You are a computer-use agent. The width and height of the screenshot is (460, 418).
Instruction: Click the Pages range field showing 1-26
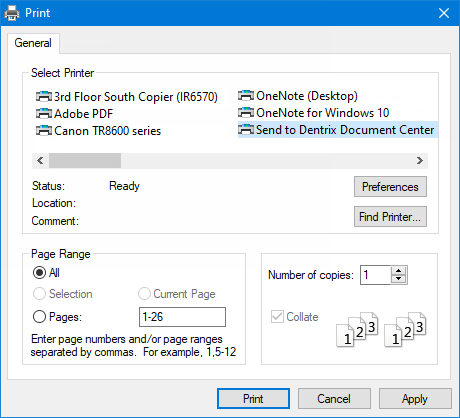point(182,317)
